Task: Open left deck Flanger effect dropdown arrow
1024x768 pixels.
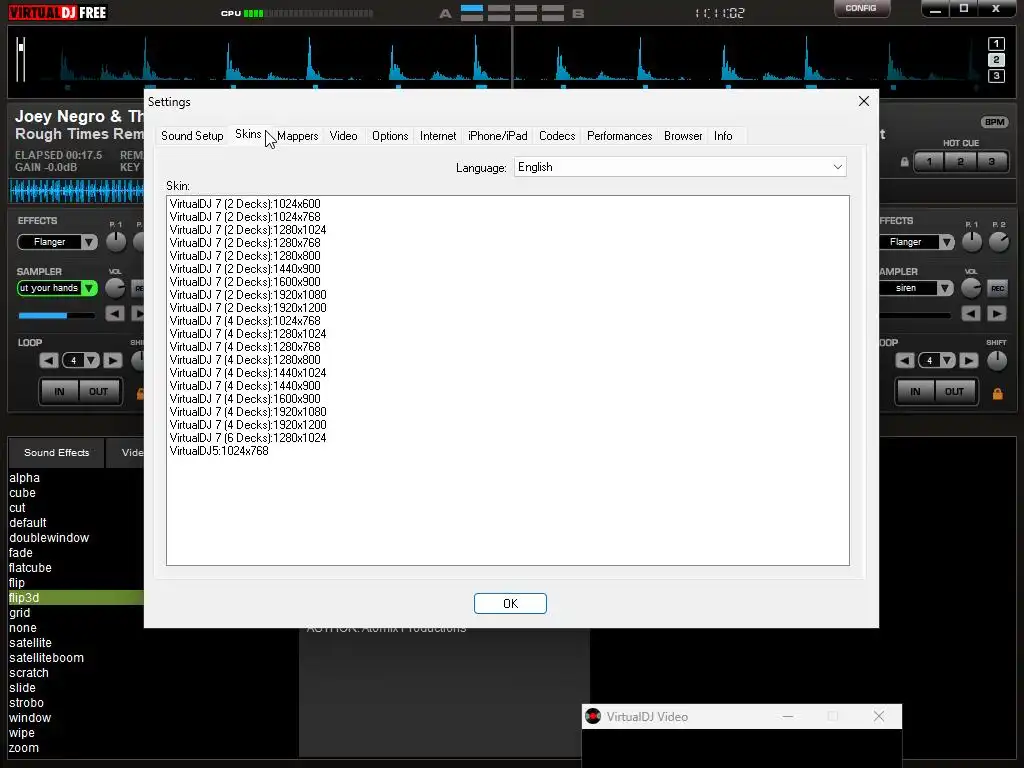Action: 89,242
